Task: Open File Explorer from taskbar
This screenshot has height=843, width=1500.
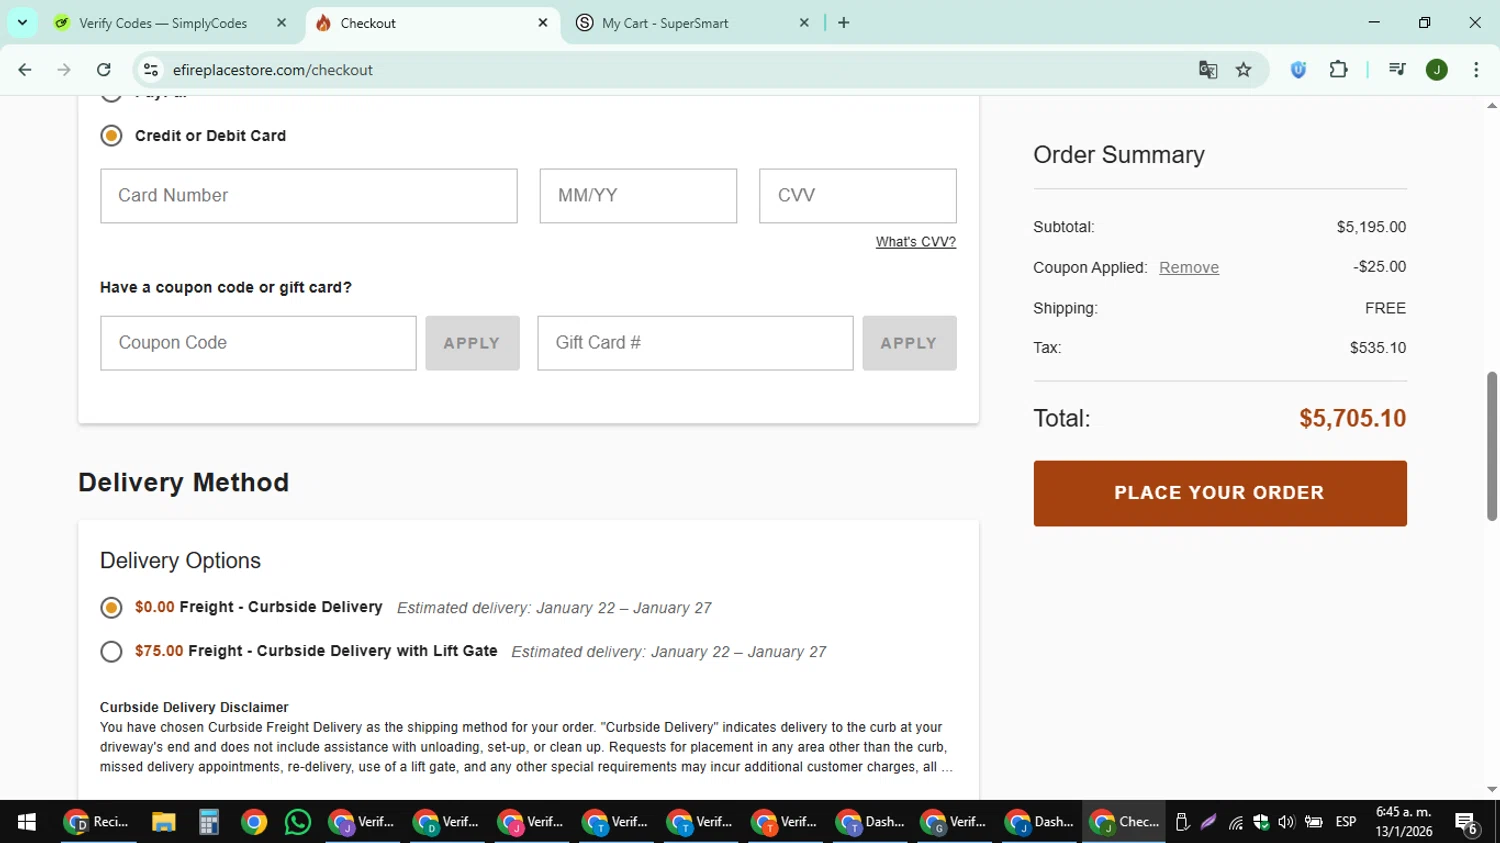Action: [x=164, y=822]
